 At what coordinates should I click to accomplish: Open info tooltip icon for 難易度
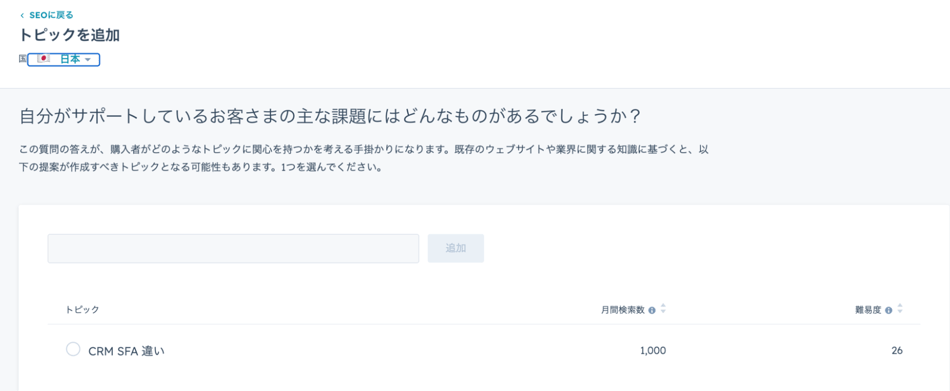pyautogui.click(x=888, y=310)
